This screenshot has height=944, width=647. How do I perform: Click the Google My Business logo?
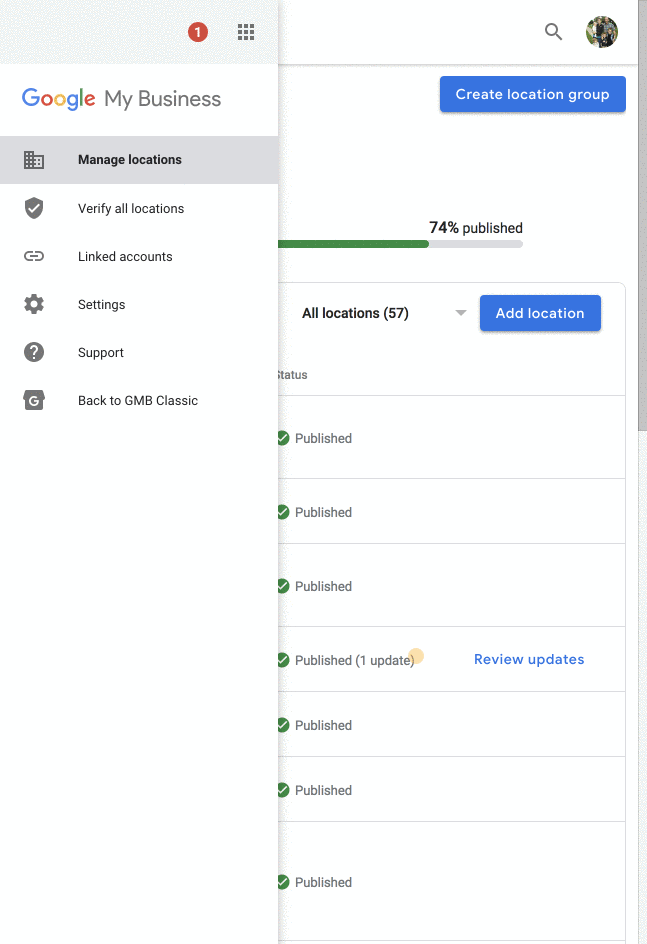click(x=122, y=99)
